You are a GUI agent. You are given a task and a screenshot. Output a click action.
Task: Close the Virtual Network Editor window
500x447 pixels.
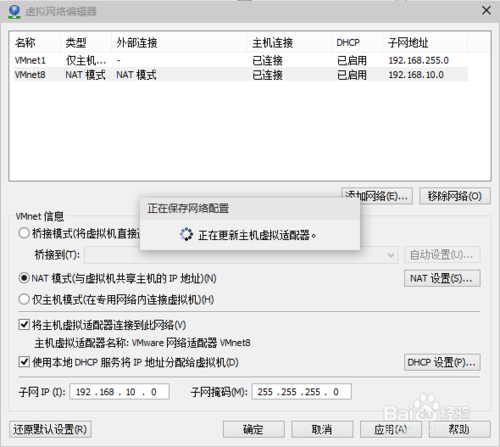click(x=486, y=10)
